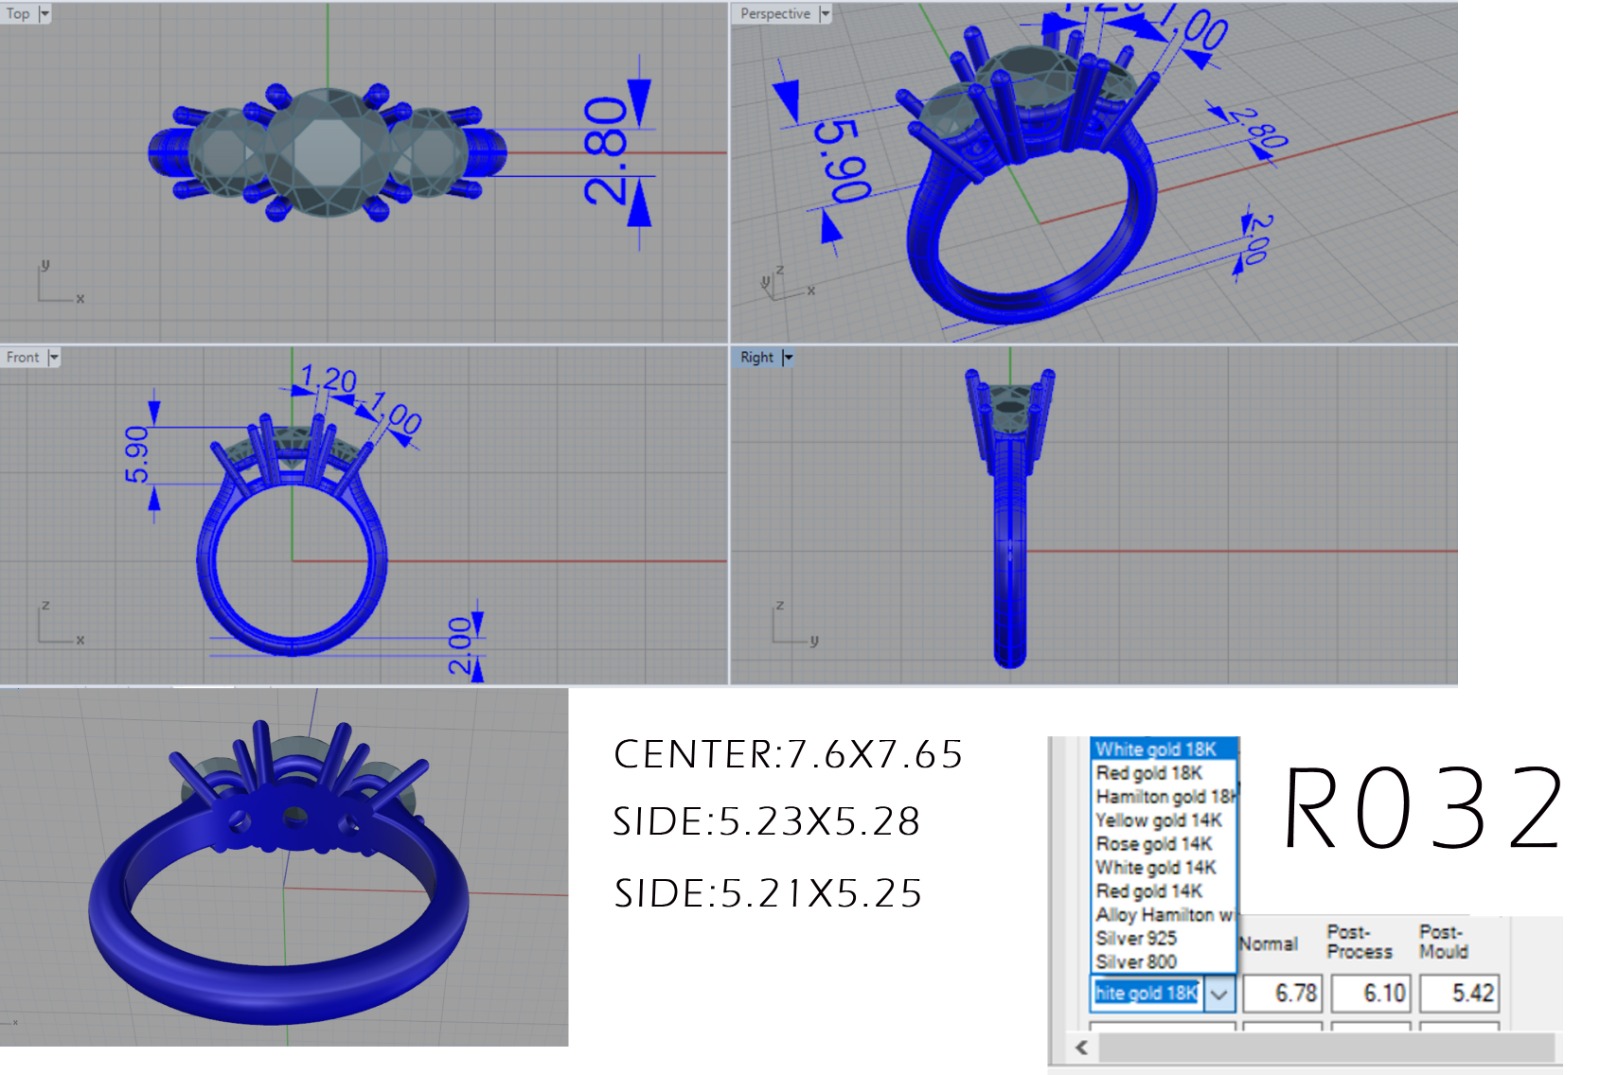The height and width of the screenshot is (1075, 1600).
Task: Select Yellow gold 14K option
Action: tap(1164, 820)
